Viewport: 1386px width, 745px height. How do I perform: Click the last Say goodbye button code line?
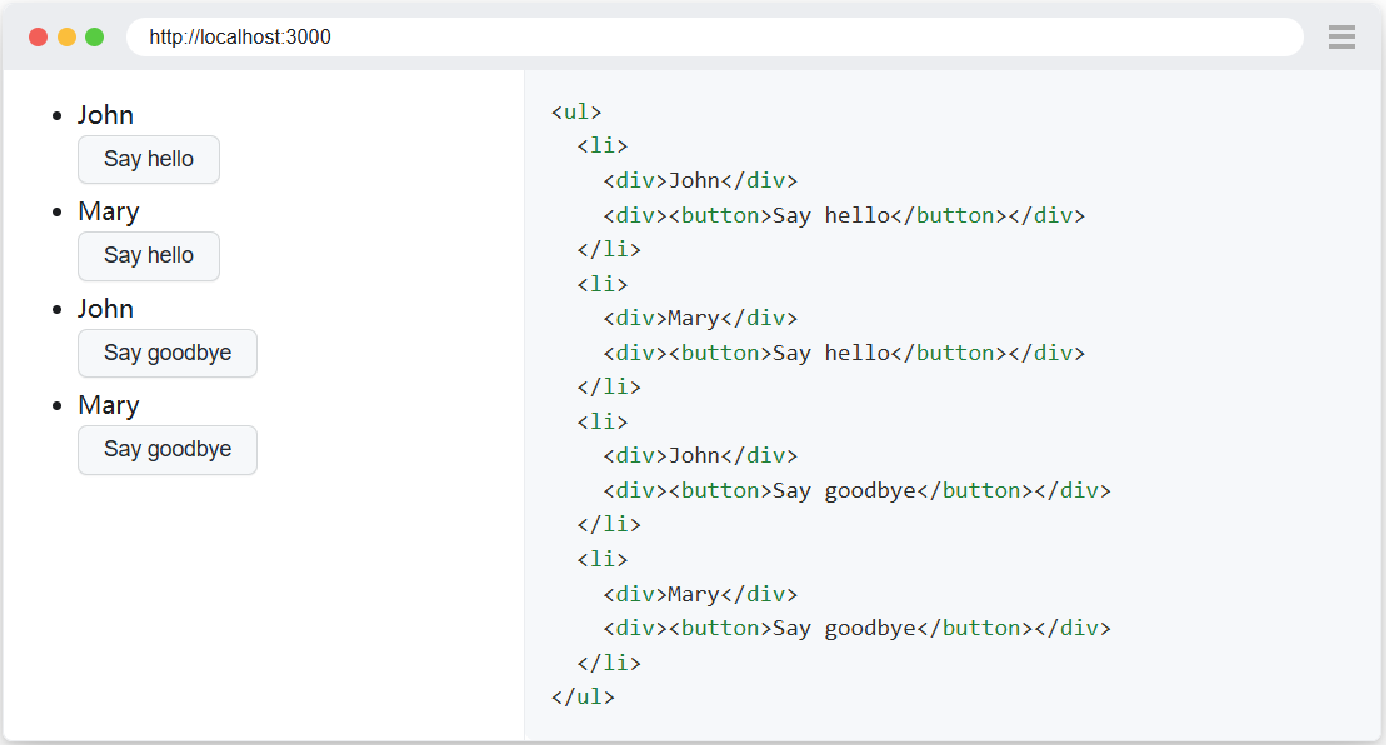(857, 628)
